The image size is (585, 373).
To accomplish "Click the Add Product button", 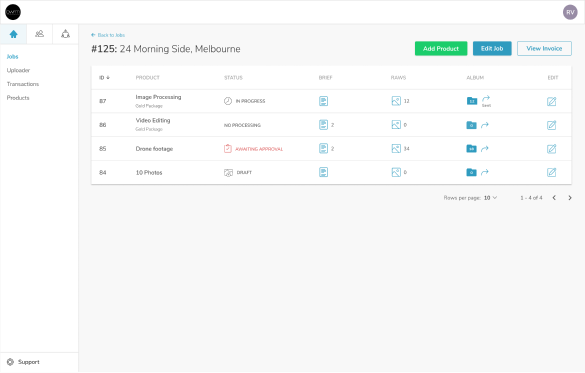I will (x=441, y=48).
